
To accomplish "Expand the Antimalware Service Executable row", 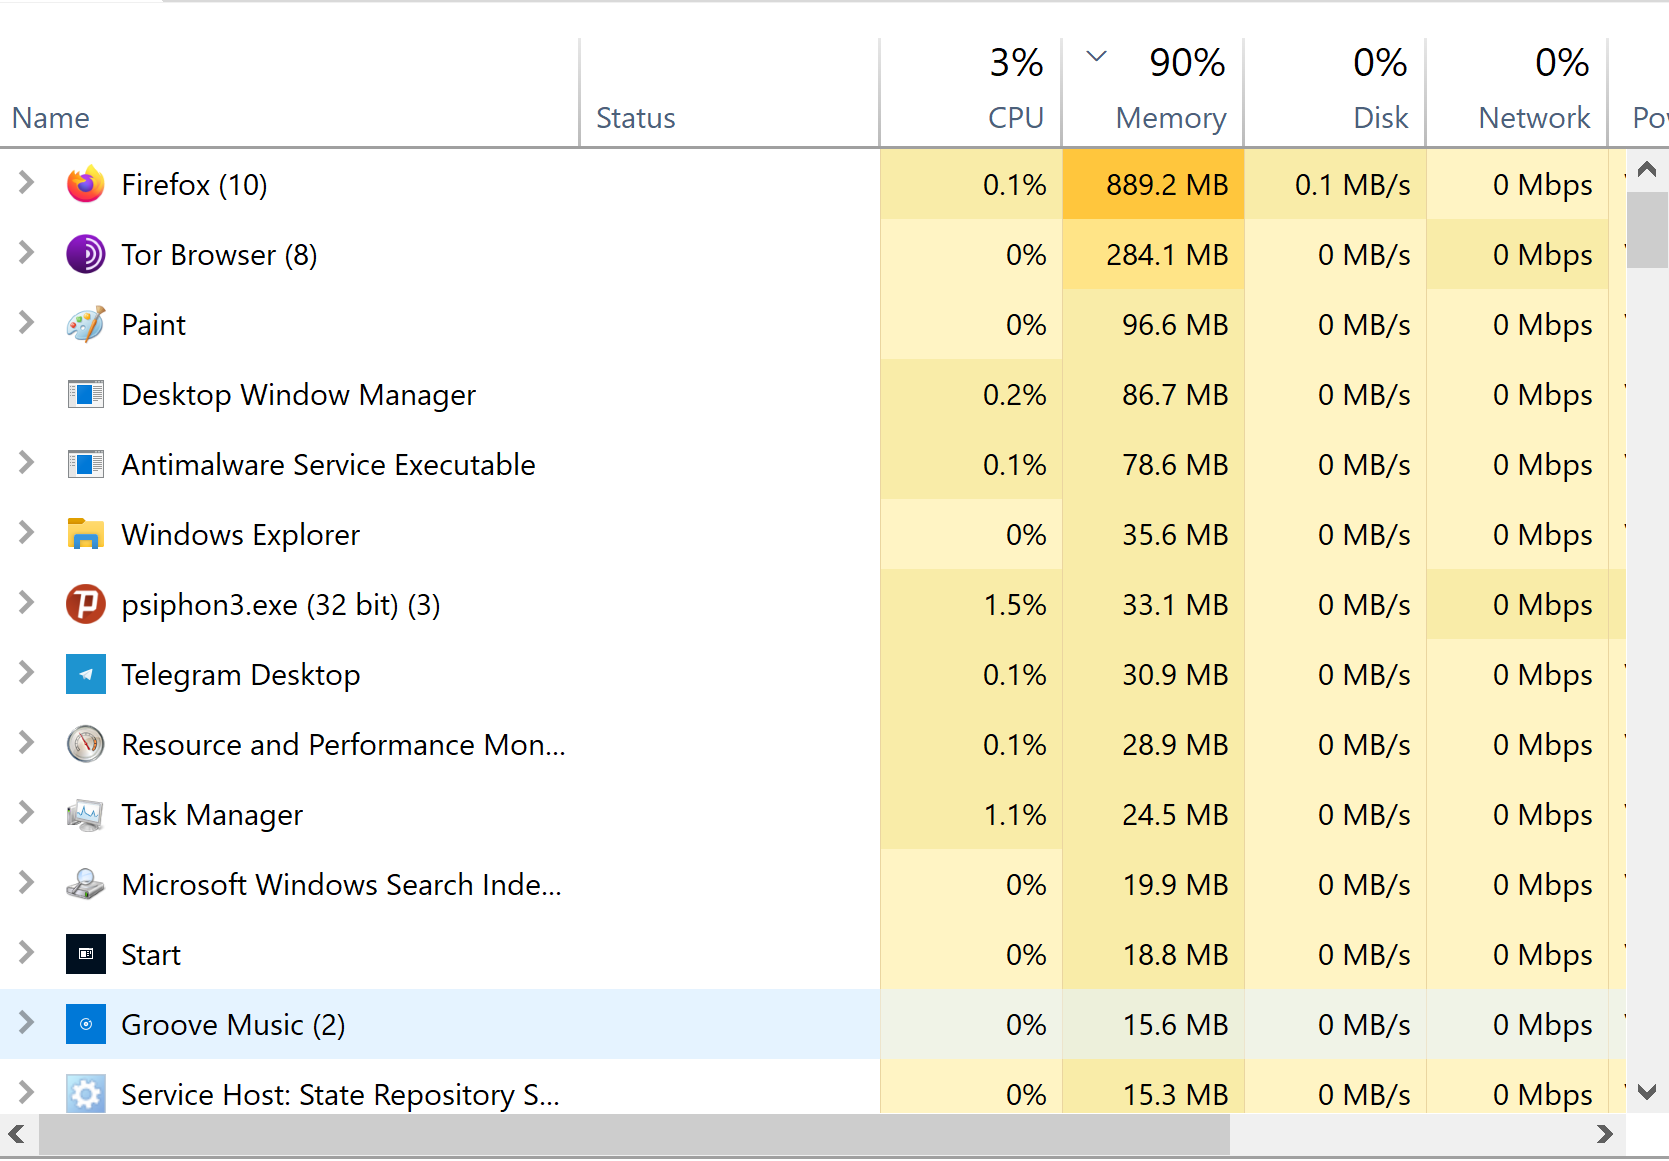I will 27,463.
